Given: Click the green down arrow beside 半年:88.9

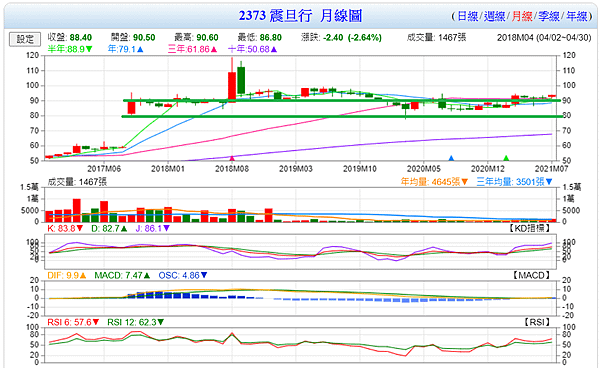Looking at the screenshot, I should pyautogui.click(x=89, y=49).
